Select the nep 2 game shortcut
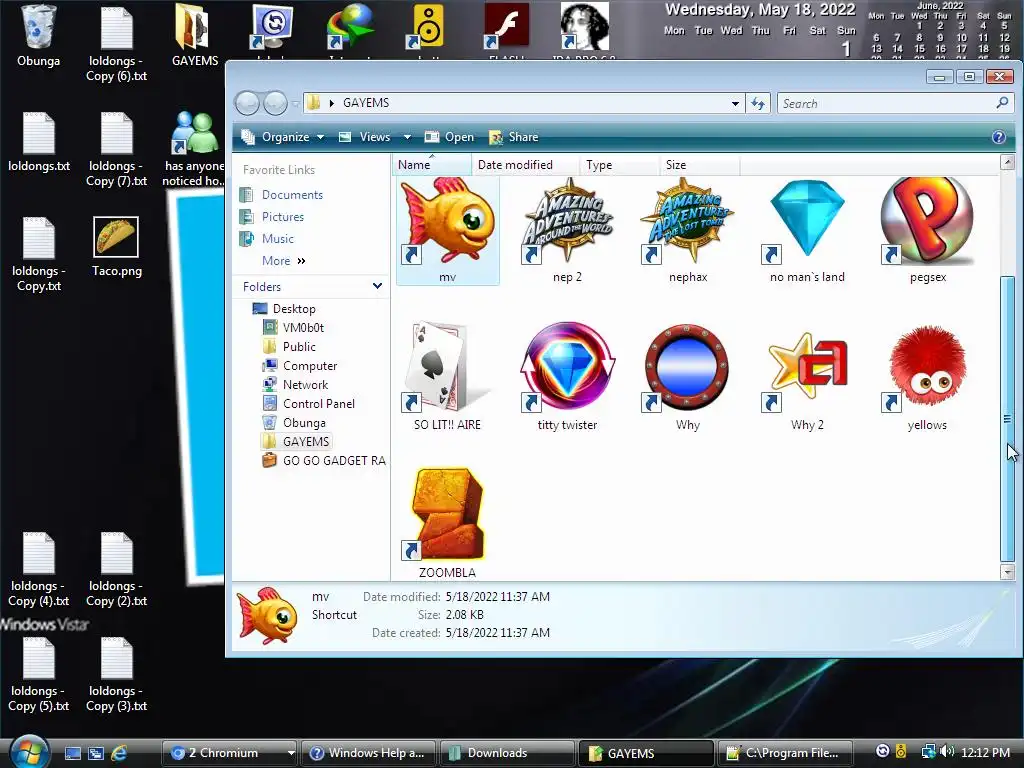Image resolution: width=1024 pixels, height=768 pixels. point(567,230)
